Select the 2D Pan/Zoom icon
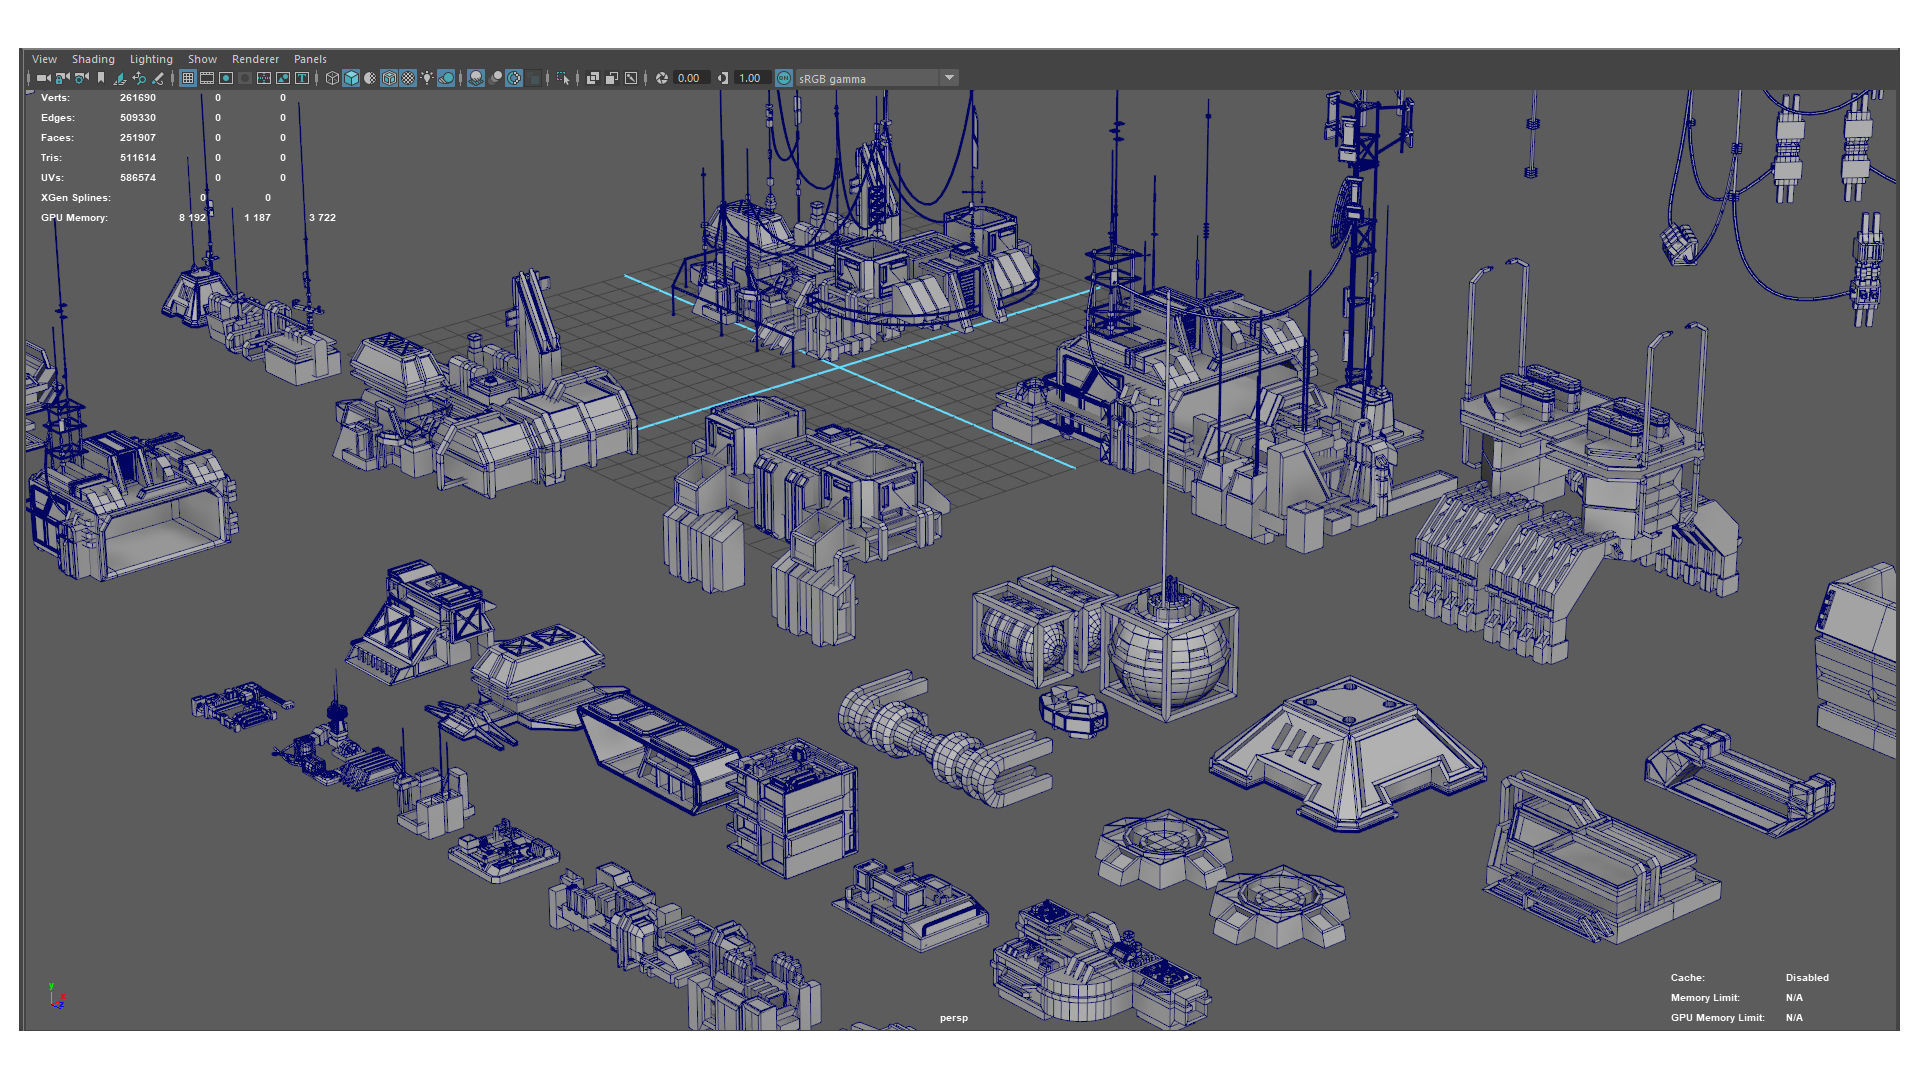Viewport: 1920px width, 1080px height. (139, 78)
